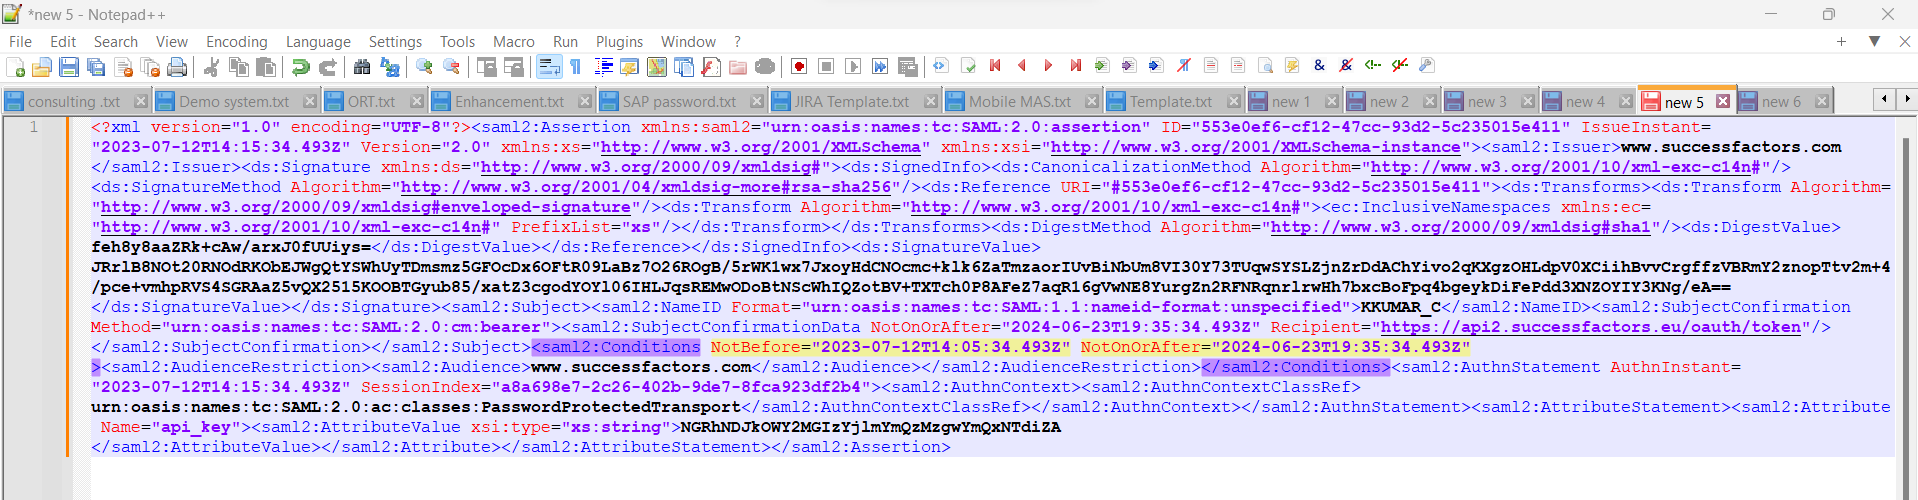Toggle Show All Characters pilcrow icon
1918x500 pixels.
(576, 67)
